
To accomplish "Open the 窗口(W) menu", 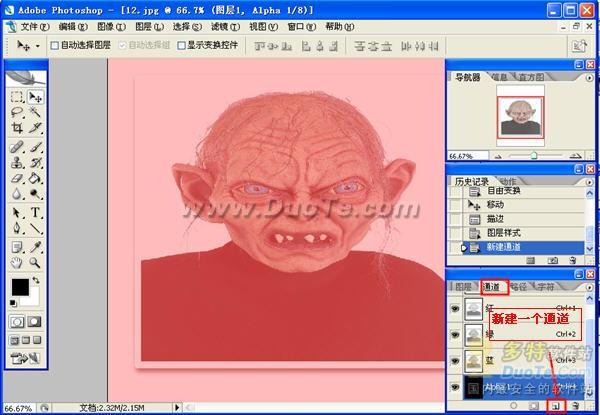I will pos(302,27).
